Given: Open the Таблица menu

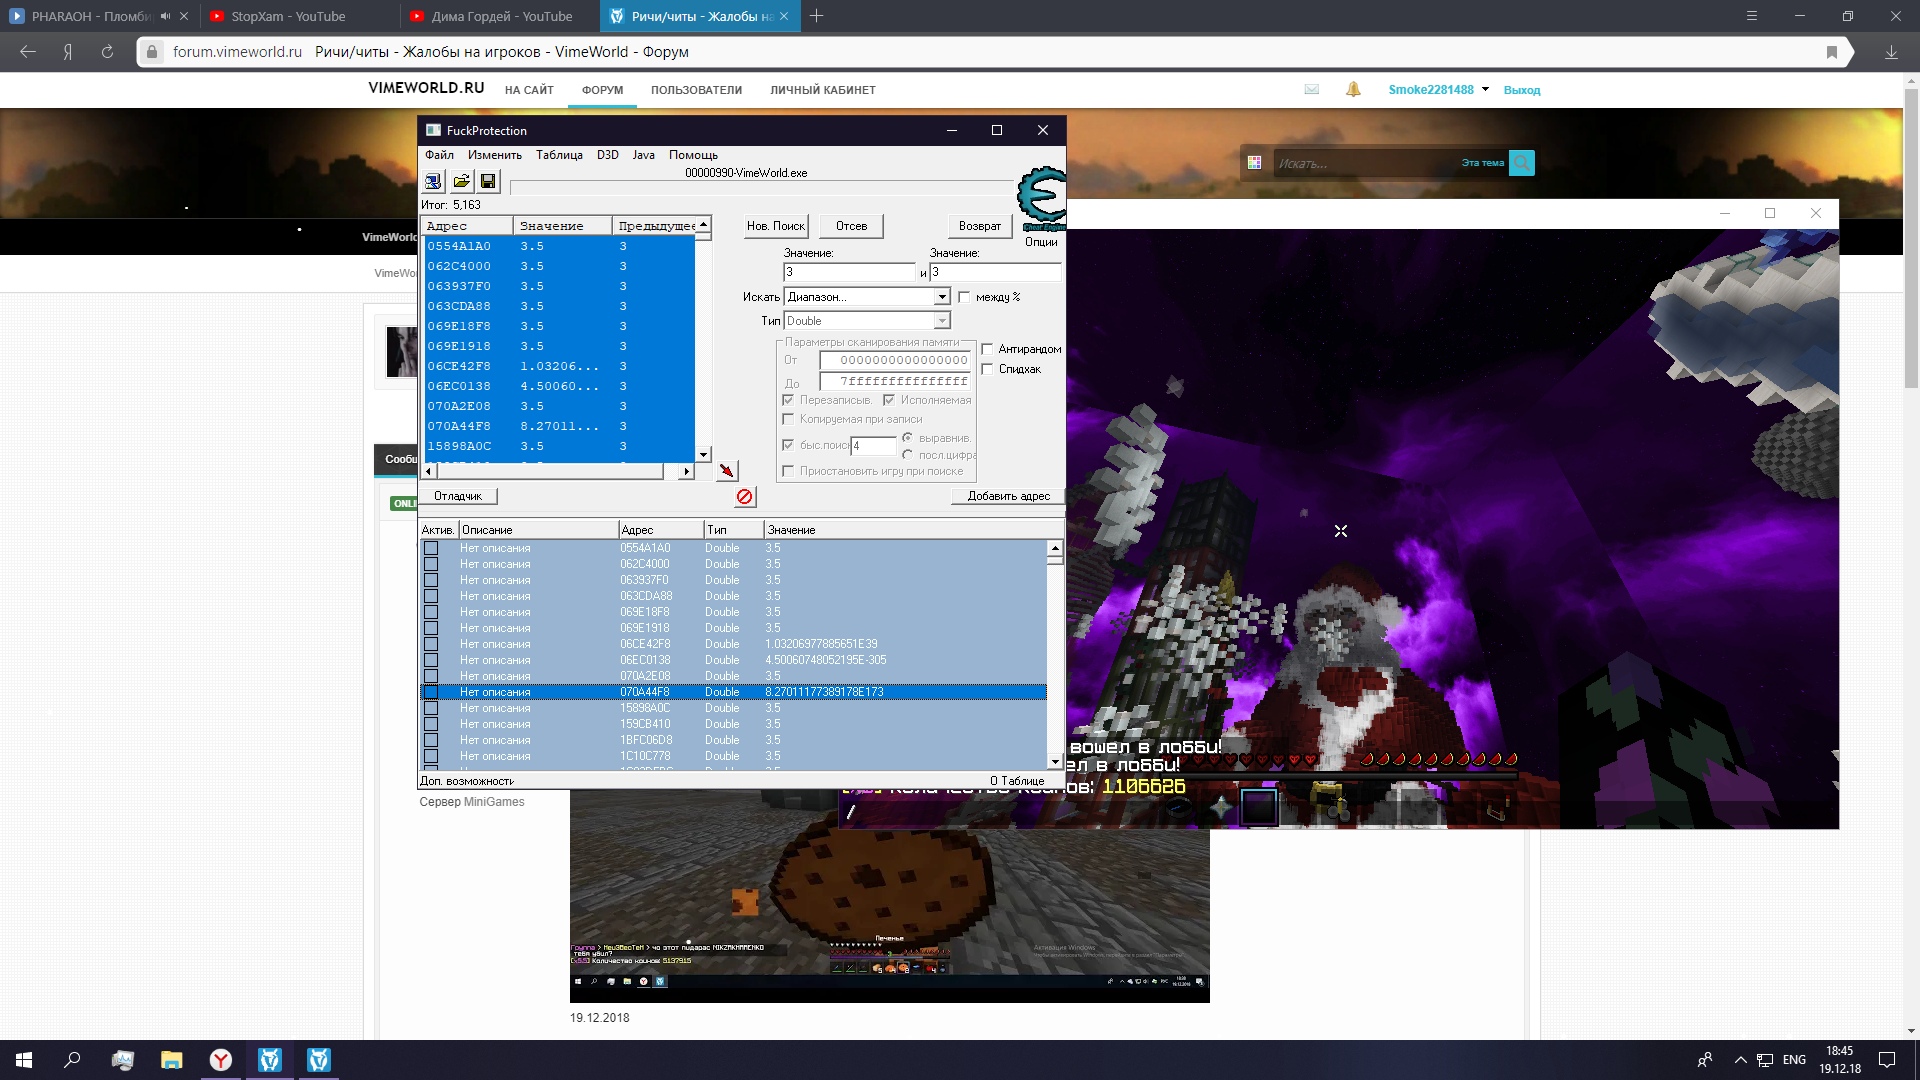Looking at the screenshot, I should coord(559,155).
